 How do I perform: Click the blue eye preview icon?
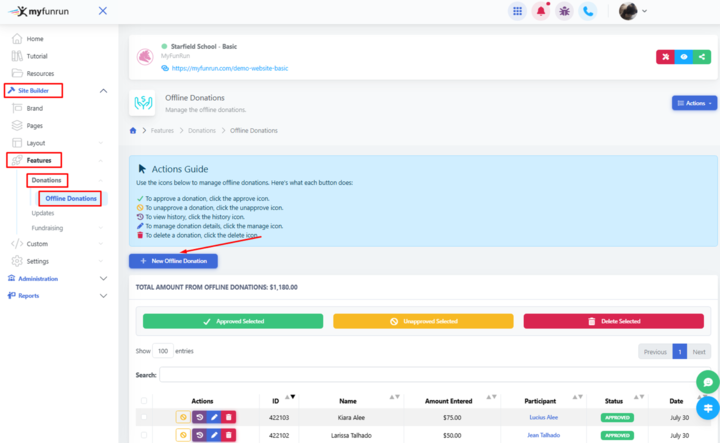[x=684, y=57]
